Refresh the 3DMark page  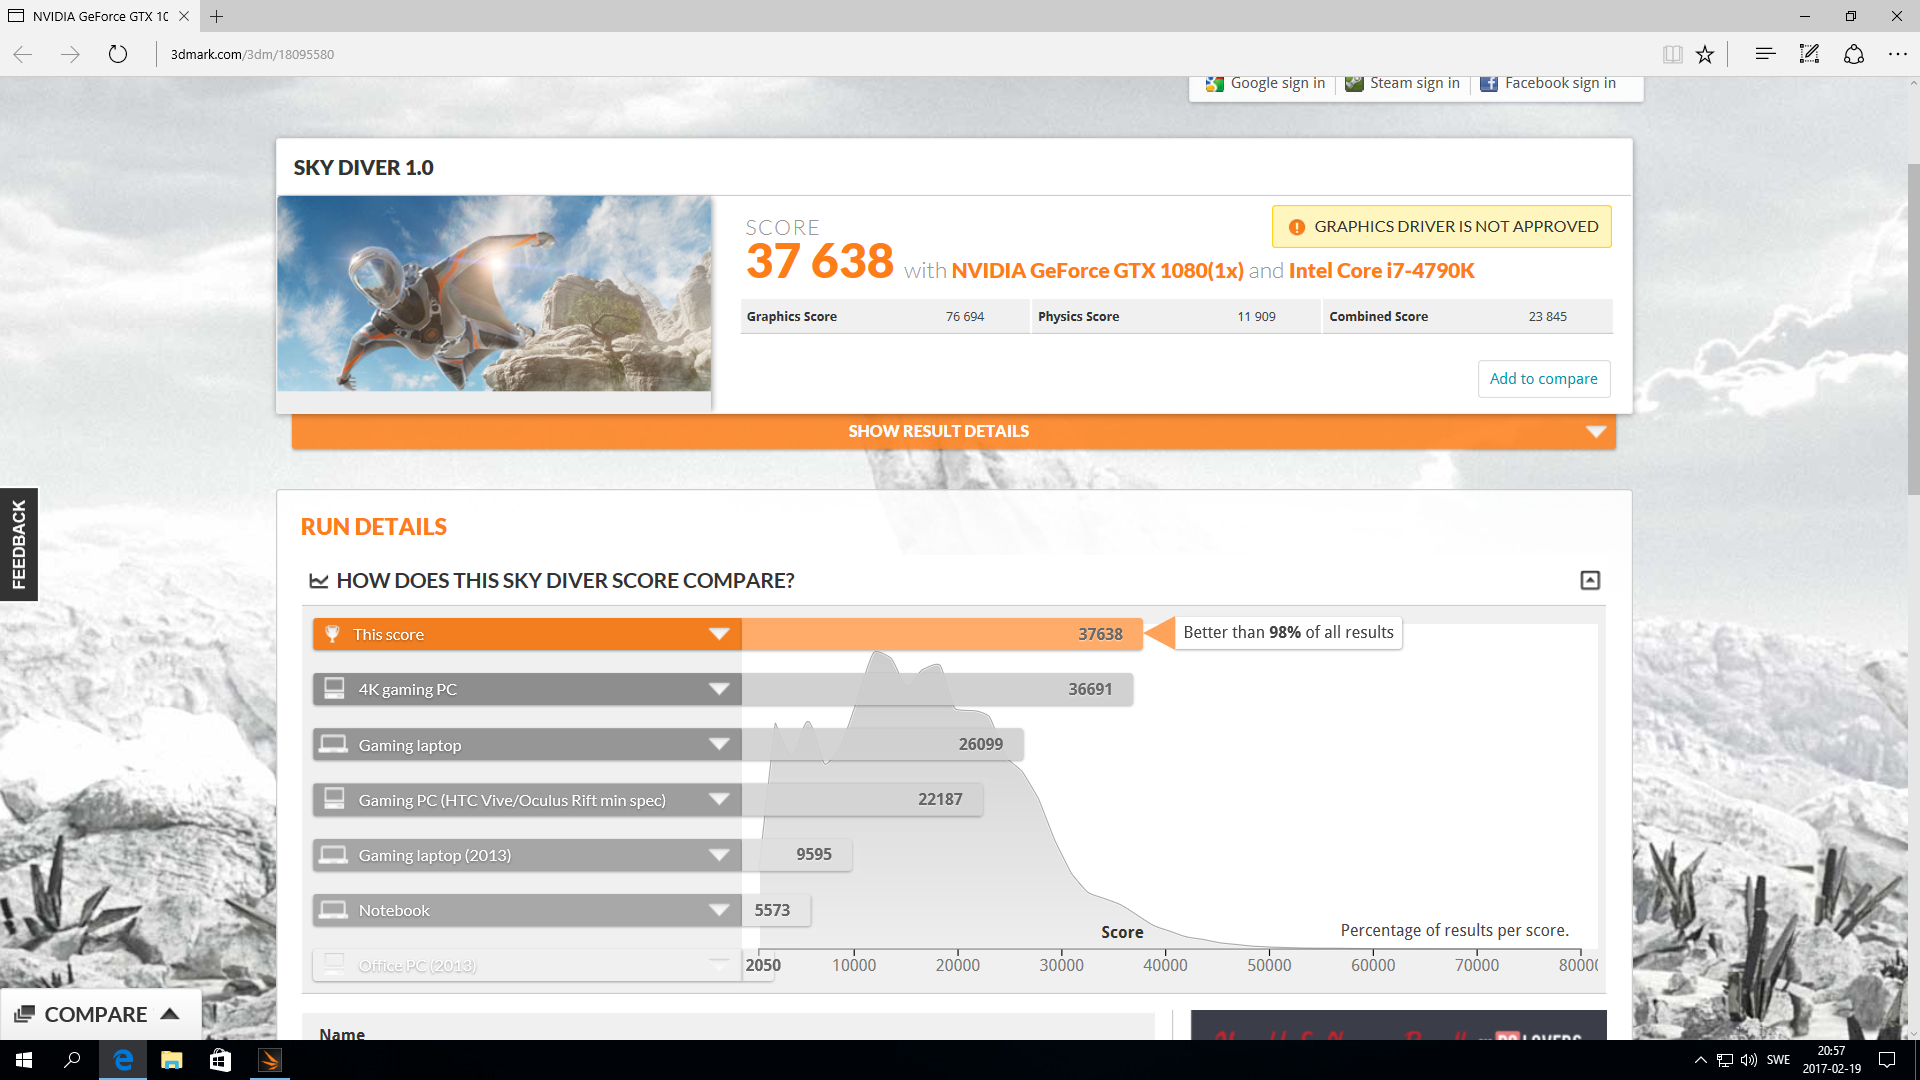coord(118,54)
